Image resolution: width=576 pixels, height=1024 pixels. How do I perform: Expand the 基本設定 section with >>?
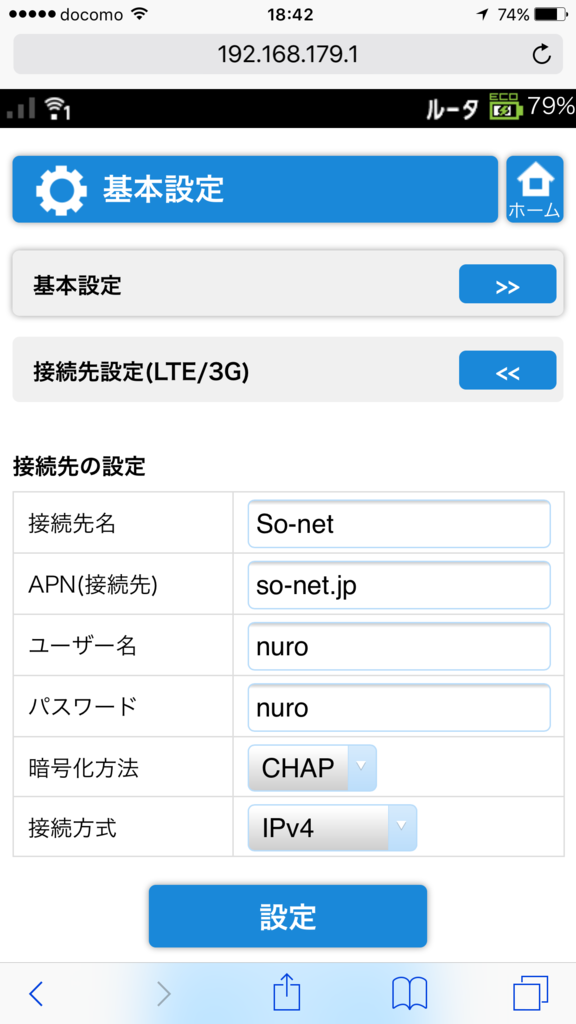(507, 284)
